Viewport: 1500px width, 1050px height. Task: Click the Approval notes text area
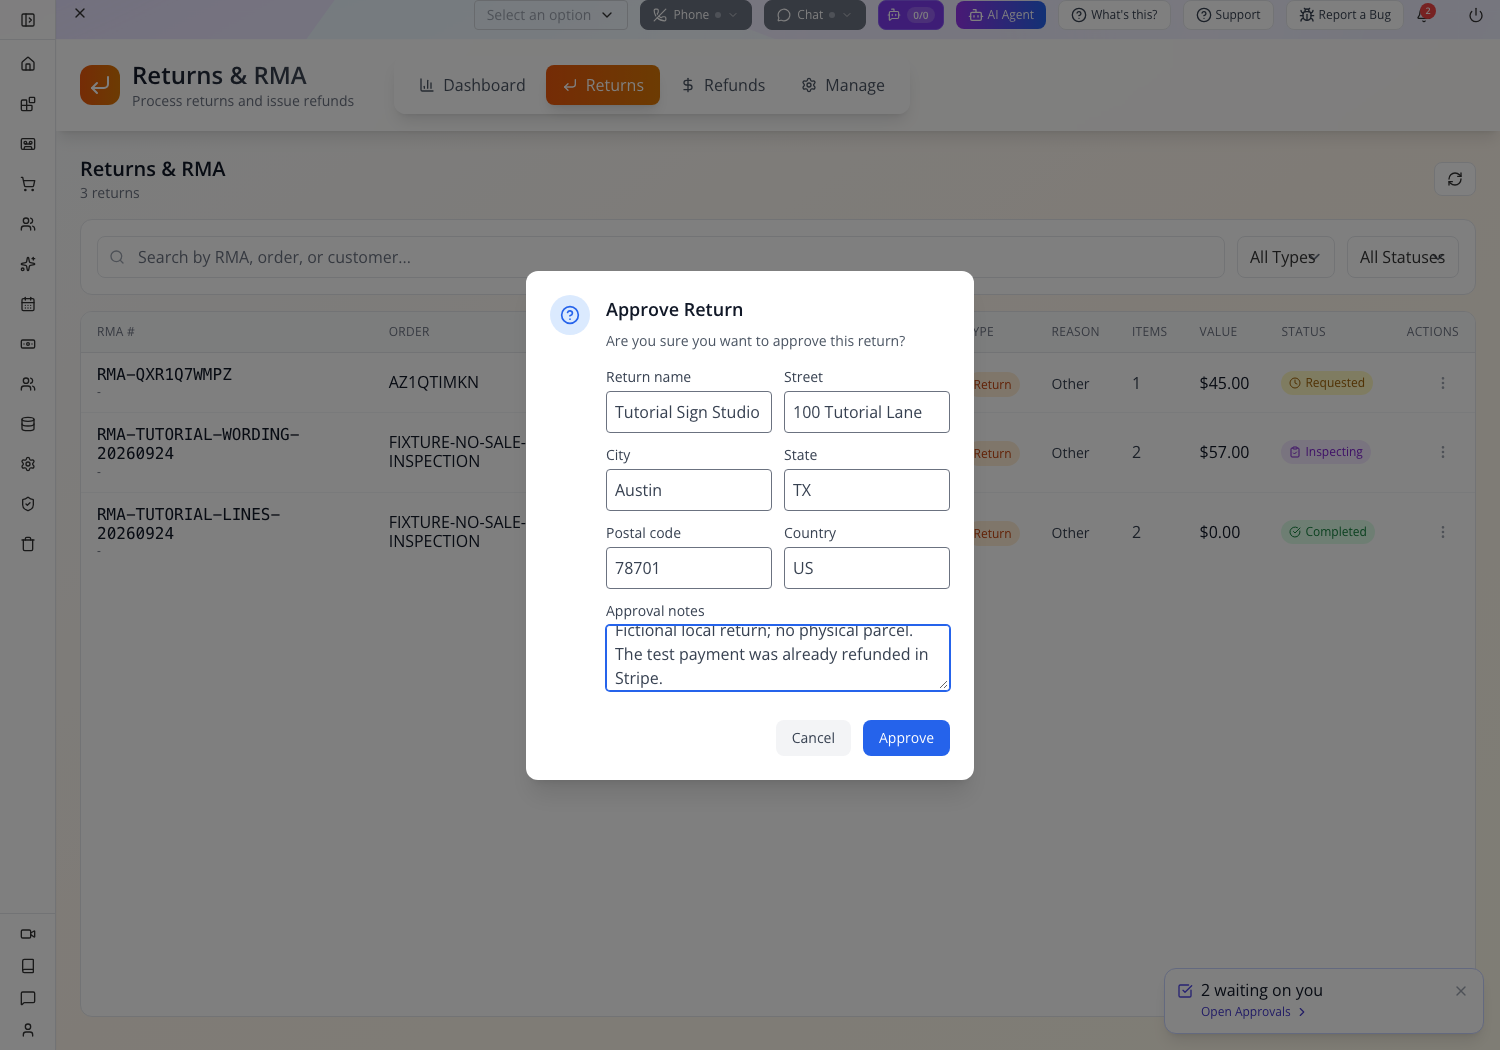pos(778,658)
